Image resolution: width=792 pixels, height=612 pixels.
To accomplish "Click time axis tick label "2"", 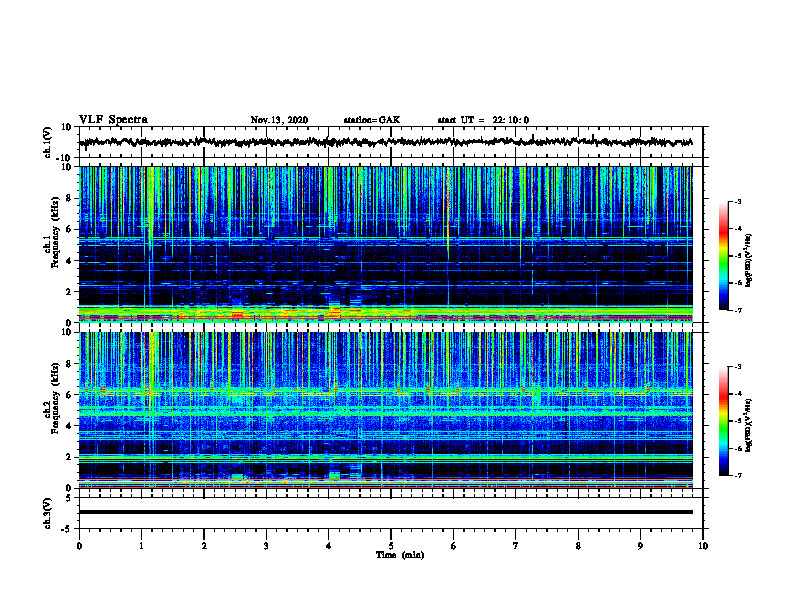I will (x=204, y=546).
